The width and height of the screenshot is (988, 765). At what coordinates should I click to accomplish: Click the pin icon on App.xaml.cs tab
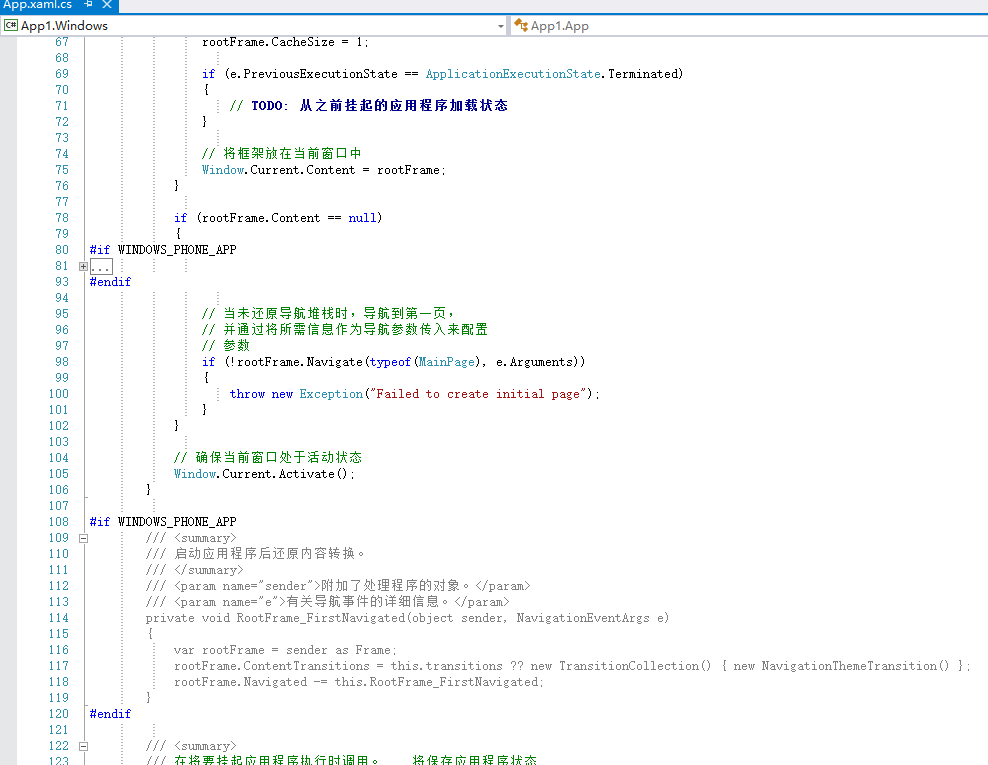(x=88, y=4)
